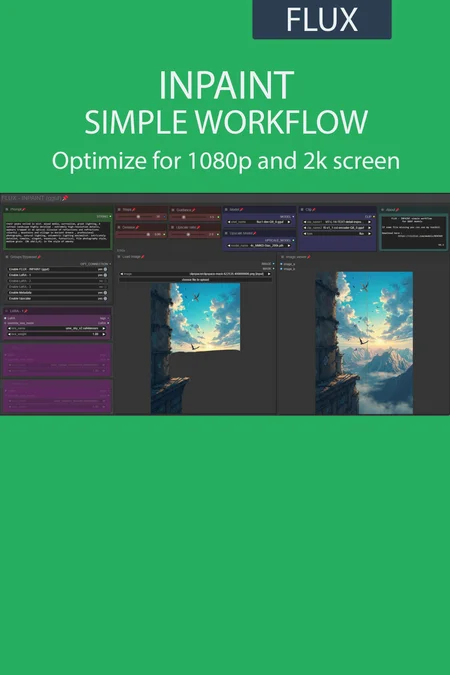This screenshot has height=675, width=450.
Task: Toggle Enable FLUX - INPAINT (gguf) switch
Action: (x=105, y=269)
